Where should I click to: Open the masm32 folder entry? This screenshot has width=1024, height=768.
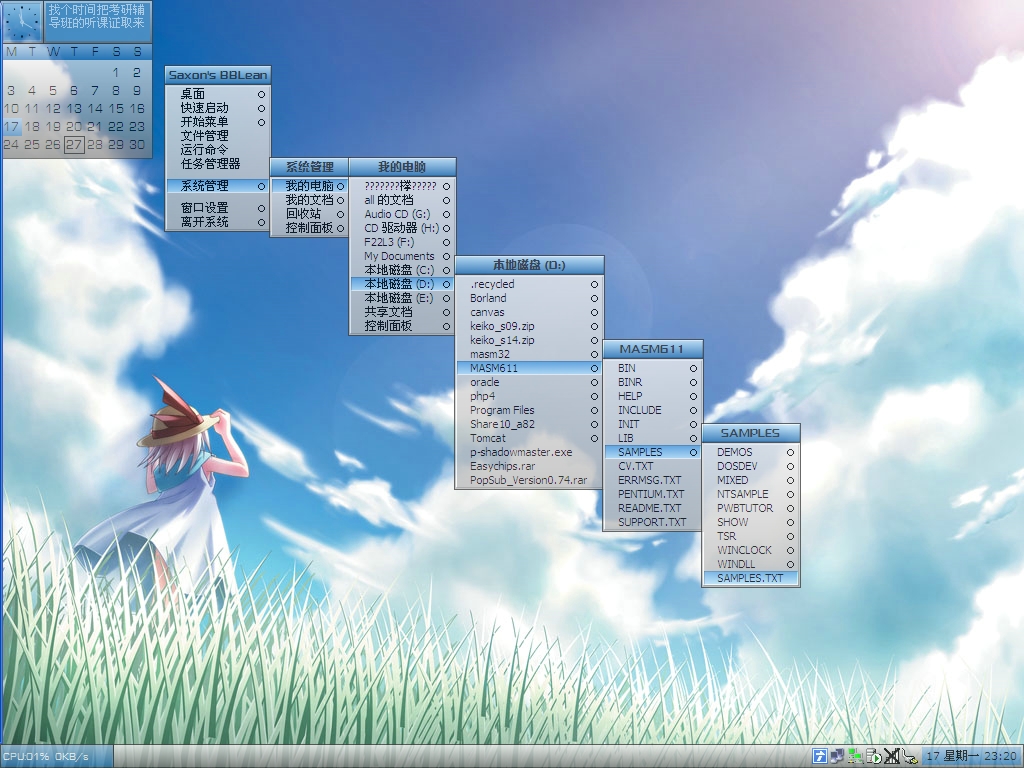tap(529, 354)
